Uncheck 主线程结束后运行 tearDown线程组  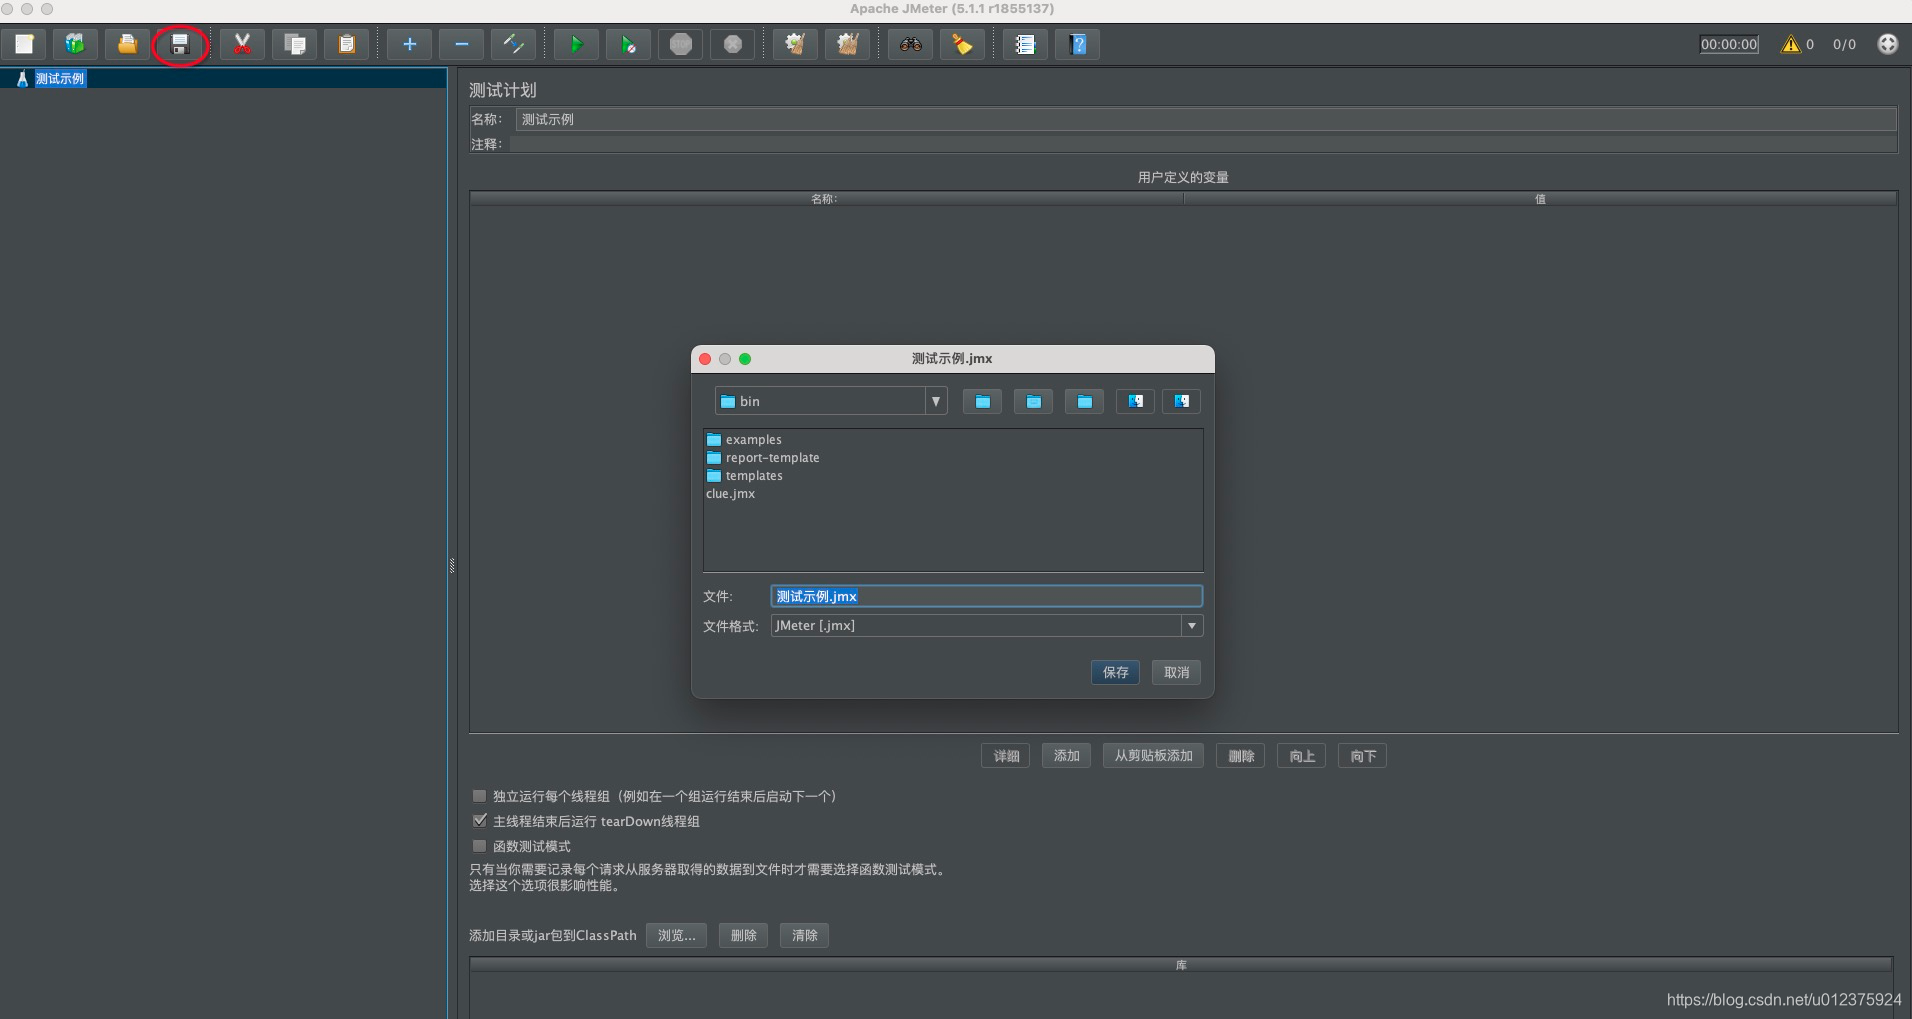(479, 821)
